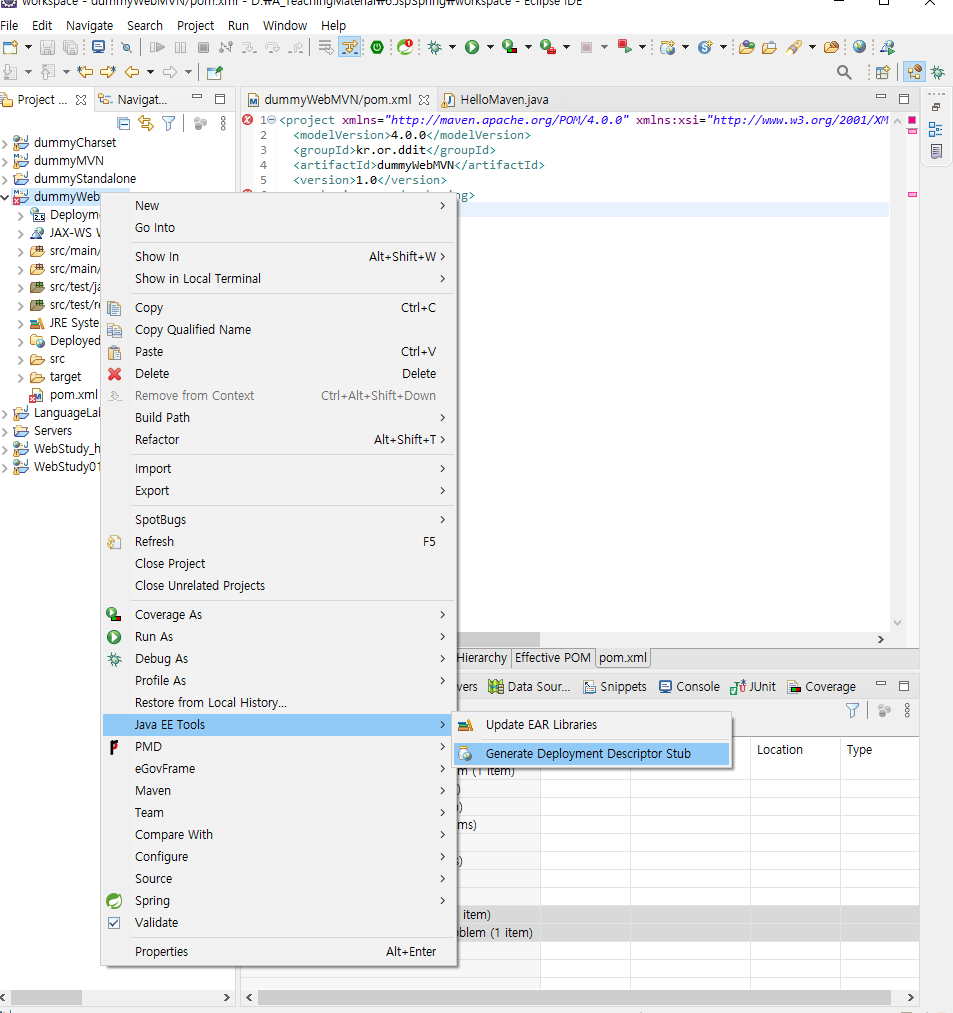953x1013 pixels.
Task: Open the Console view tab
Action: coord(689,687)
